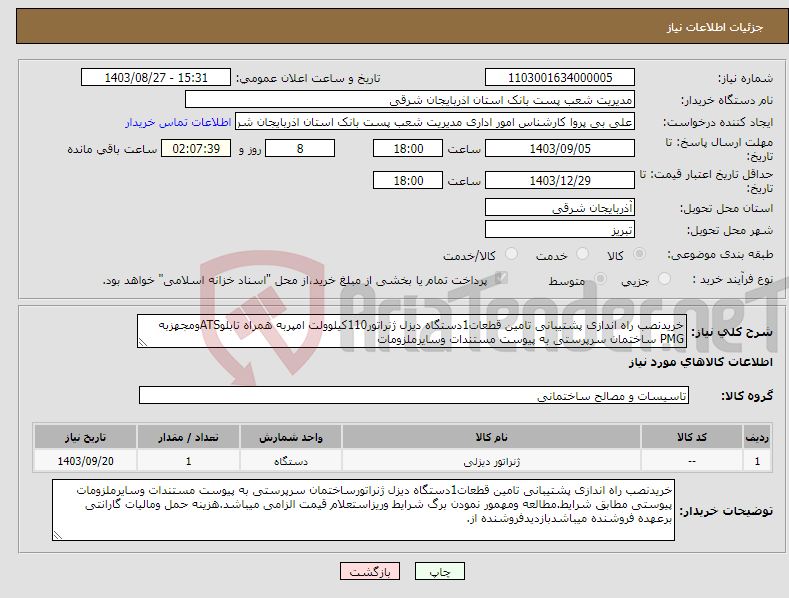
Task: Click the اطلاعات کالاهای مورد نیاز heading
Action: pos(700,362)
